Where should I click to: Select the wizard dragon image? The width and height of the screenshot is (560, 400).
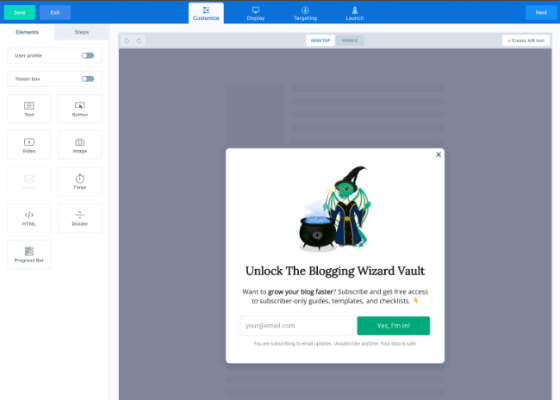tap(335, 209)
